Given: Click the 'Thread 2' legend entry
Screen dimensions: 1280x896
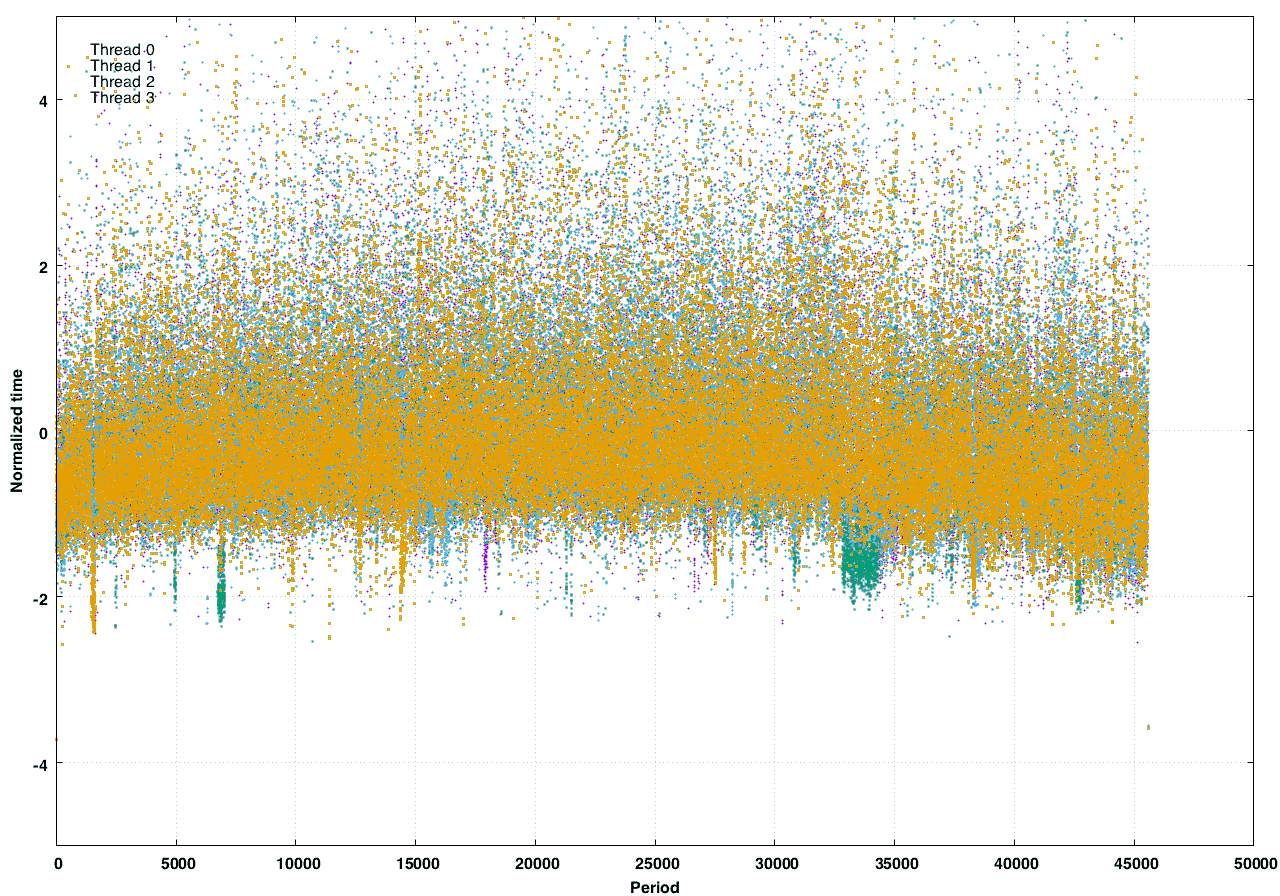Looking at the screenshot, I should pyautogui.click(x=122, y=81).
